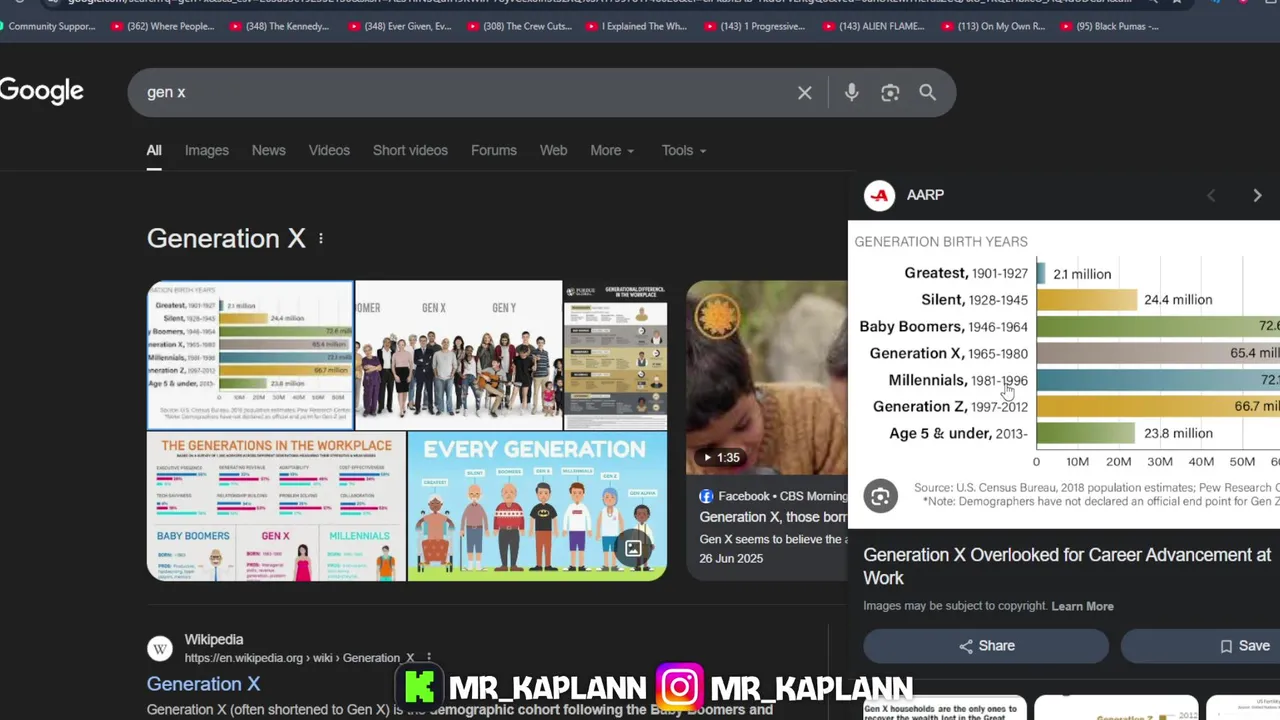This screenshot has width=1280, height=720.
Task: Open the ALIEN FLAME bookmark
Action: click(x=873, y=26)
